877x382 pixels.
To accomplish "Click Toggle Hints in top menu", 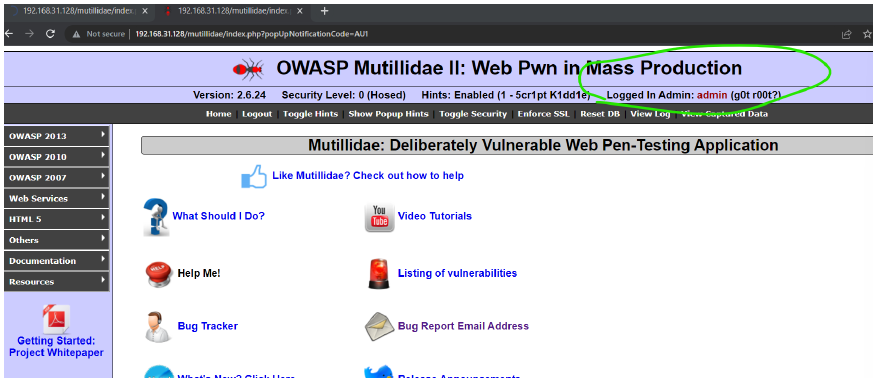I will pos(310,114).
